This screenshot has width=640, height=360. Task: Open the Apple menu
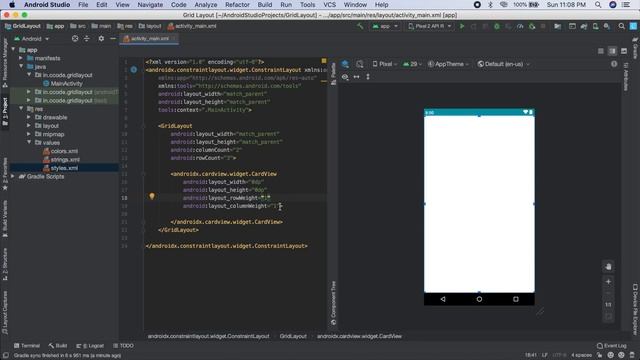[12, 5]
